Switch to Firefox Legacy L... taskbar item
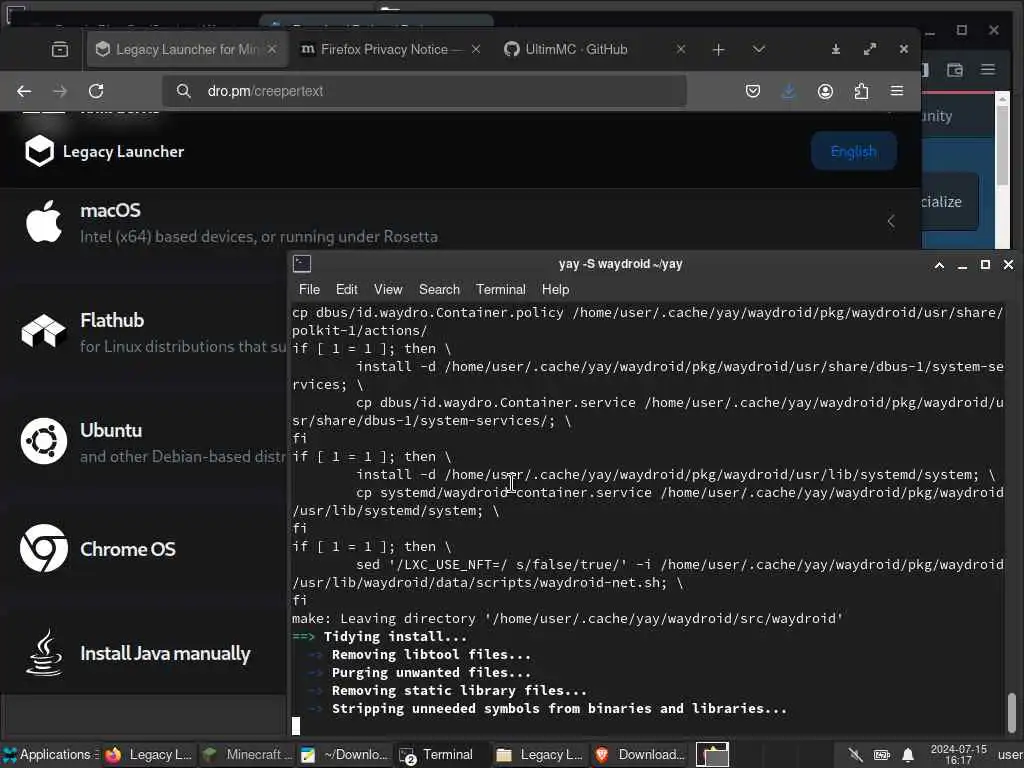Image resolution: width=1024 pixels, height=768 pixels. tap(148, 755)
